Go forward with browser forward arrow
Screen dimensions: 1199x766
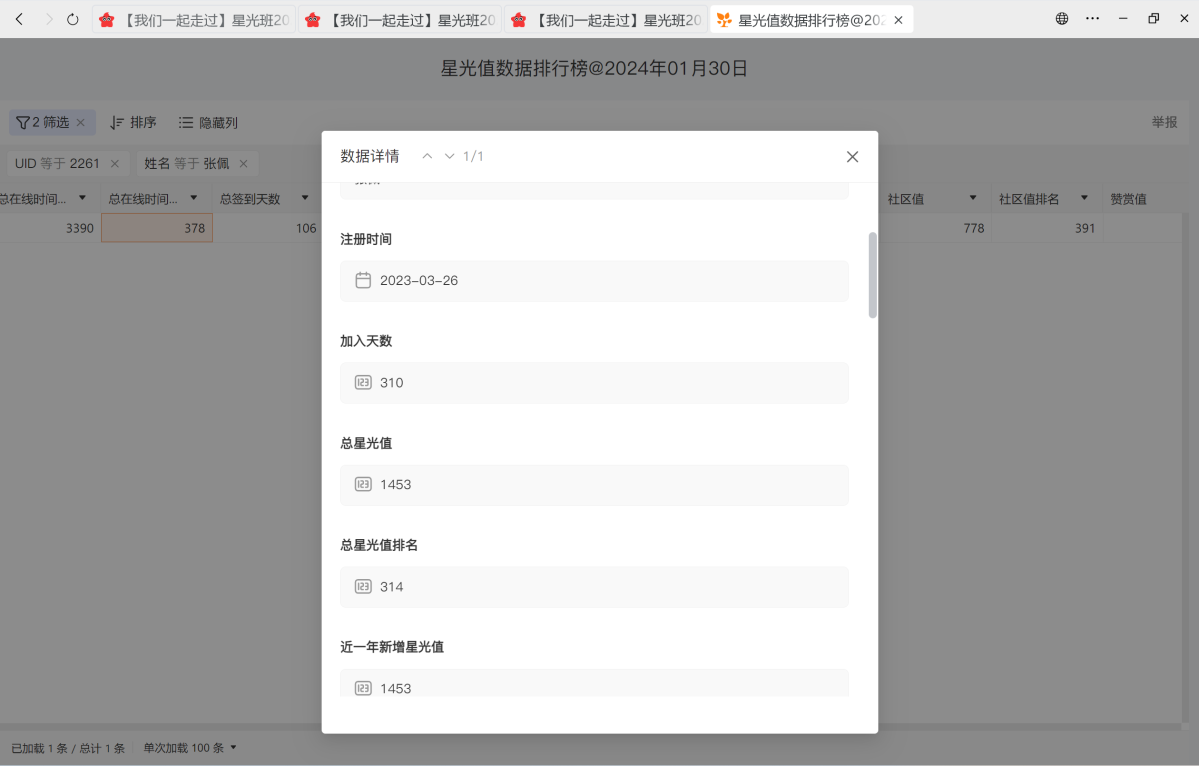pyautogui.click(x=48, y=19)
